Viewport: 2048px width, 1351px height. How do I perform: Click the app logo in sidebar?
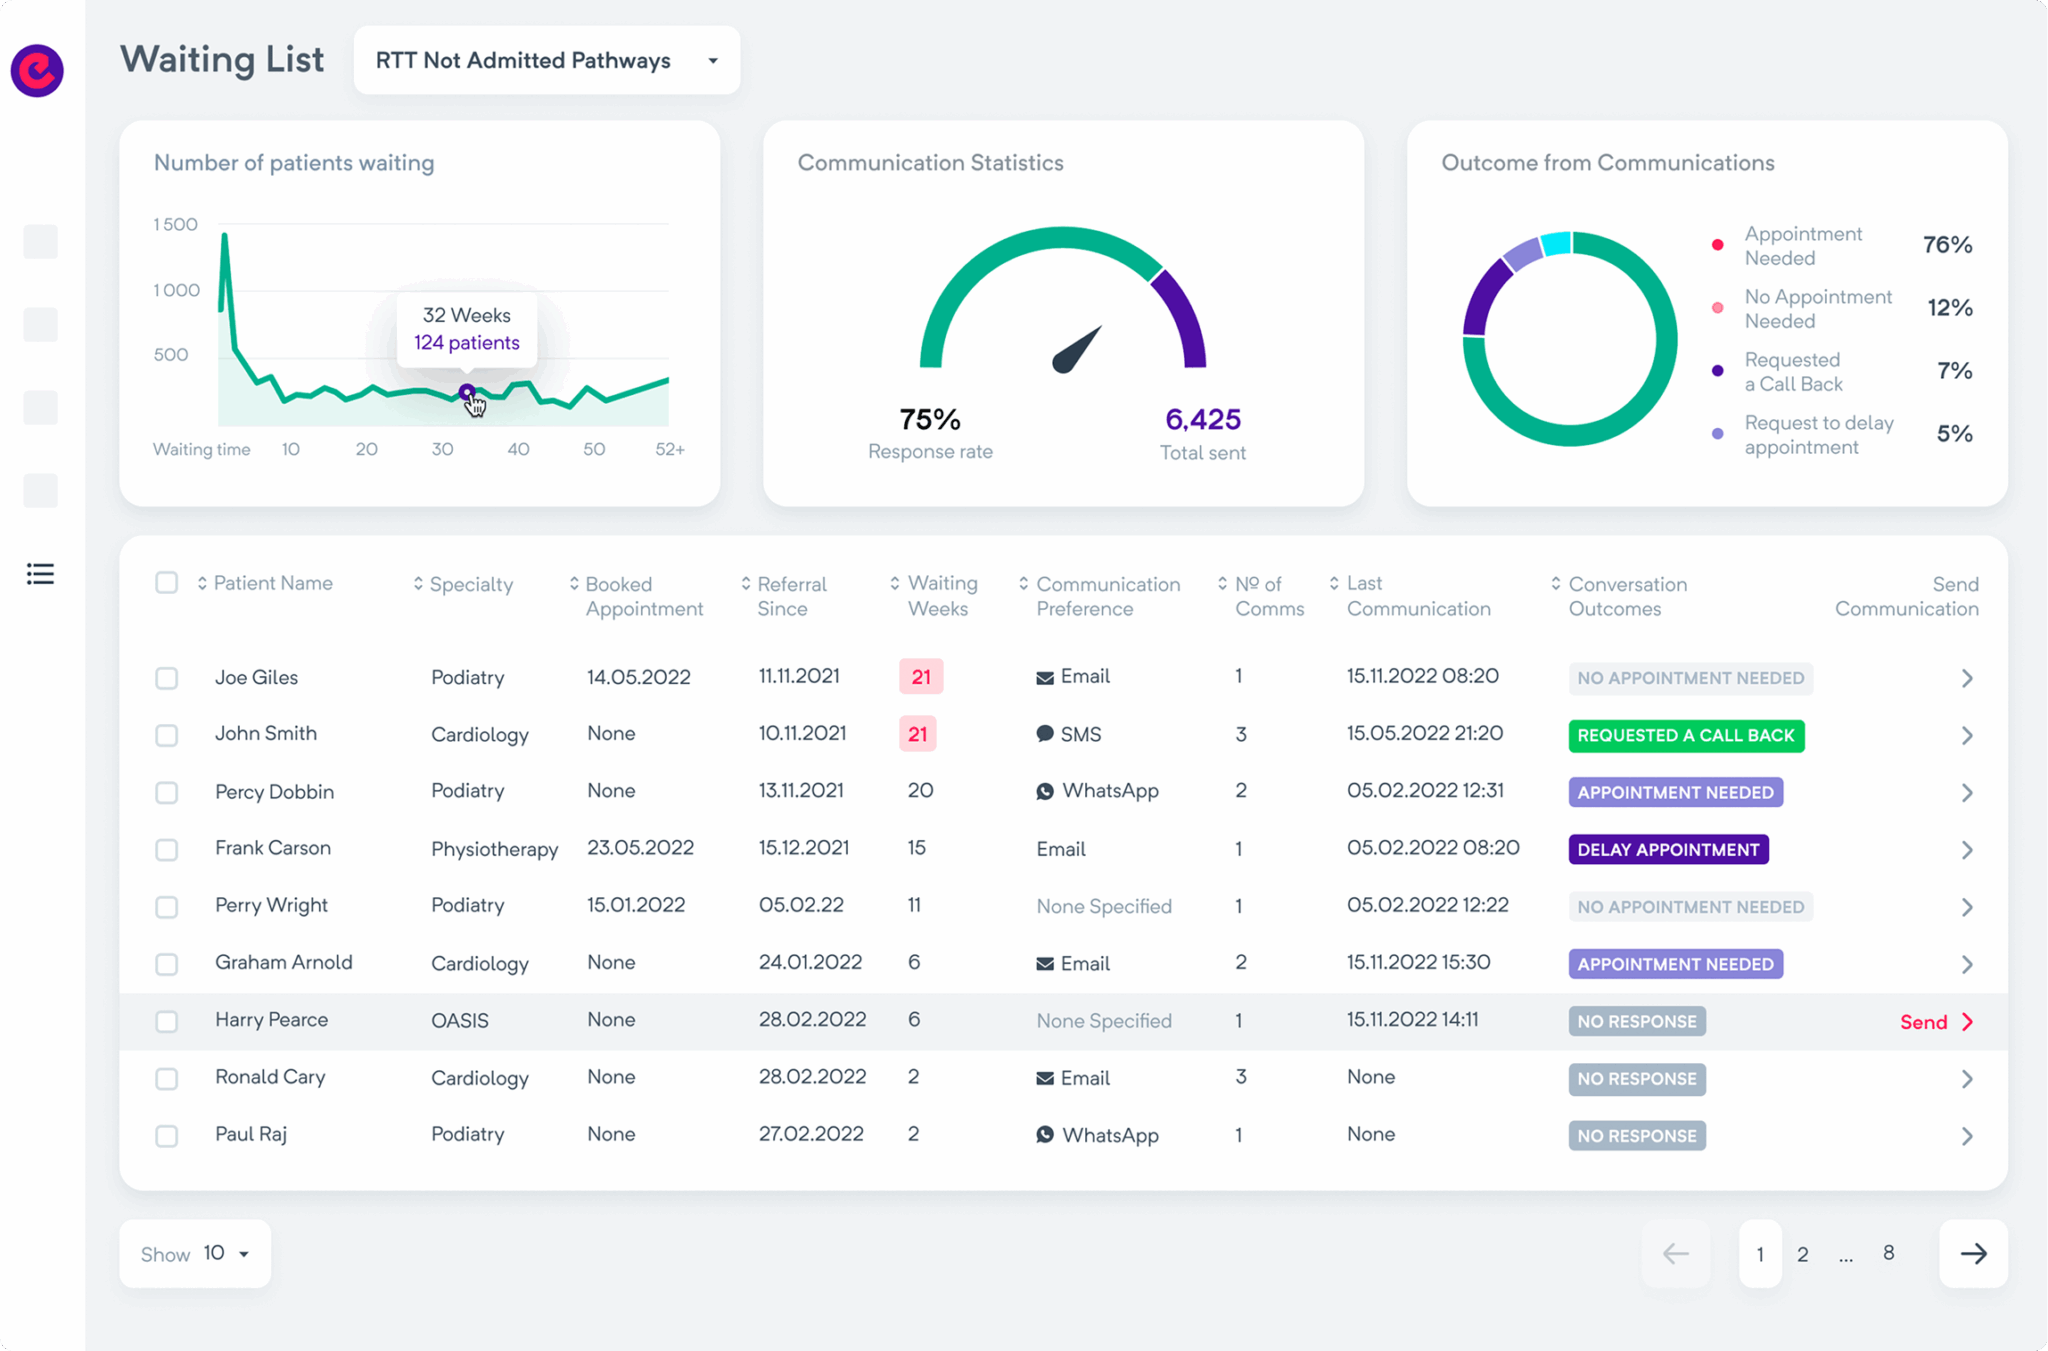[x=37, y=70]
